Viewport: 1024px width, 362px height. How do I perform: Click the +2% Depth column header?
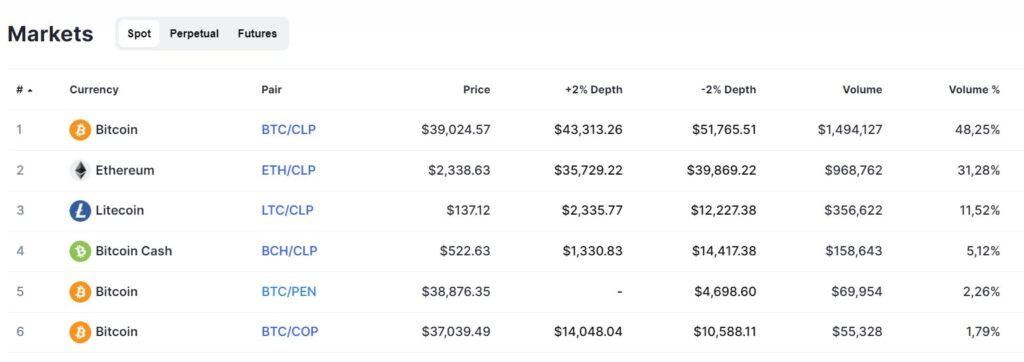click(594, 90)
